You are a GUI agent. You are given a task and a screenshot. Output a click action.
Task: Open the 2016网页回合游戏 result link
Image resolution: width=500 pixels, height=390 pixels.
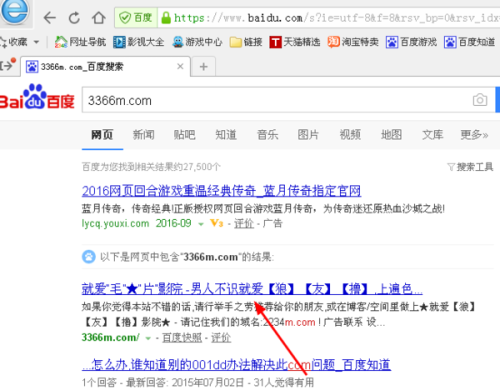221,191
